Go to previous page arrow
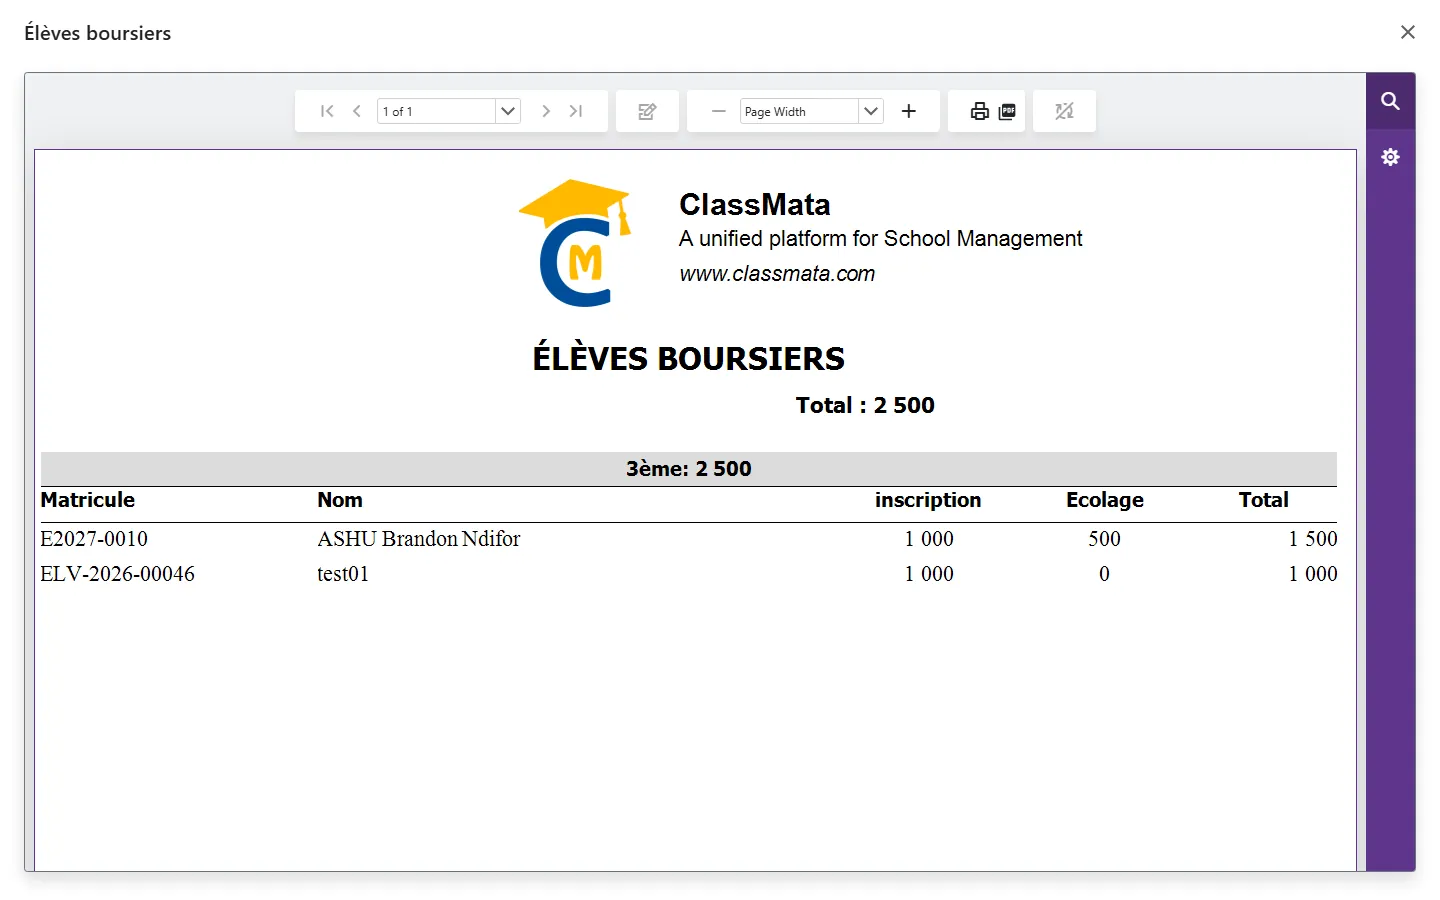Screen dimensions: 1440x900 point(357,111)
